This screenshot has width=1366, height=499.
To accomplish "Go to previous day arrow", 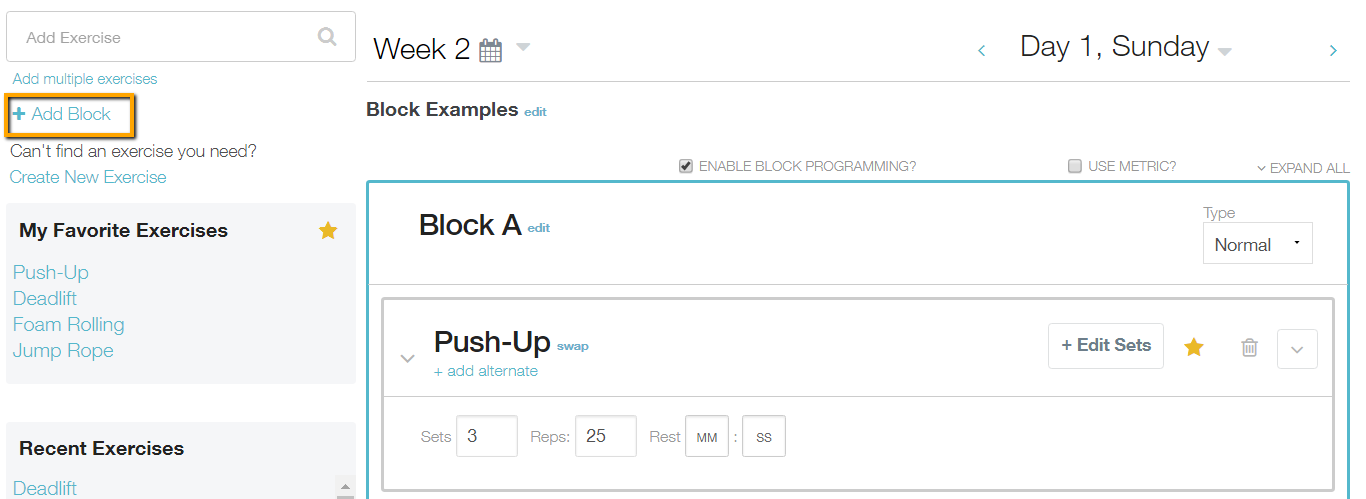I will click(981, 50).
